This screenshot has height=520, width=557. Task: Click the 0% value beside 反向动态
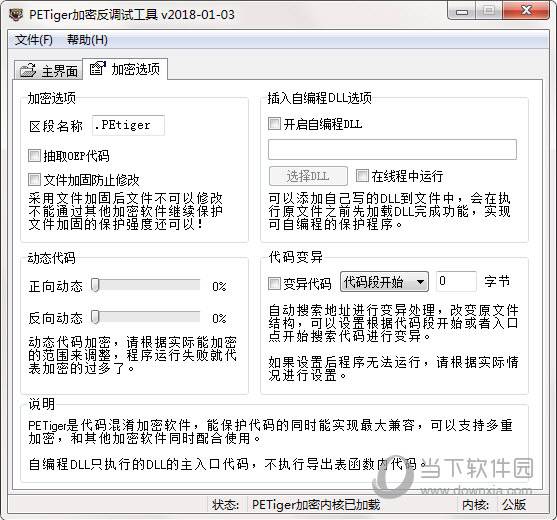pos(219,318)
